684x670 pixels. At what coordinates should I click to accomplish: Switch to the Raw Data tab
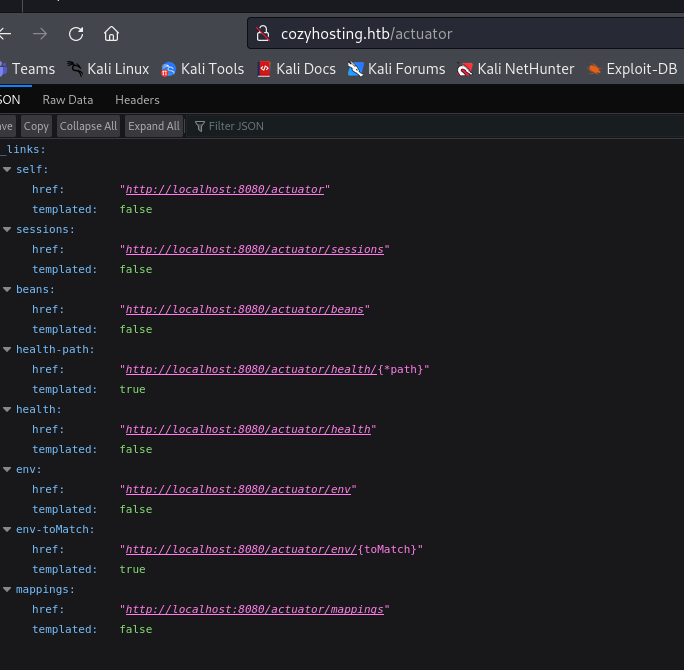point(67,100)
